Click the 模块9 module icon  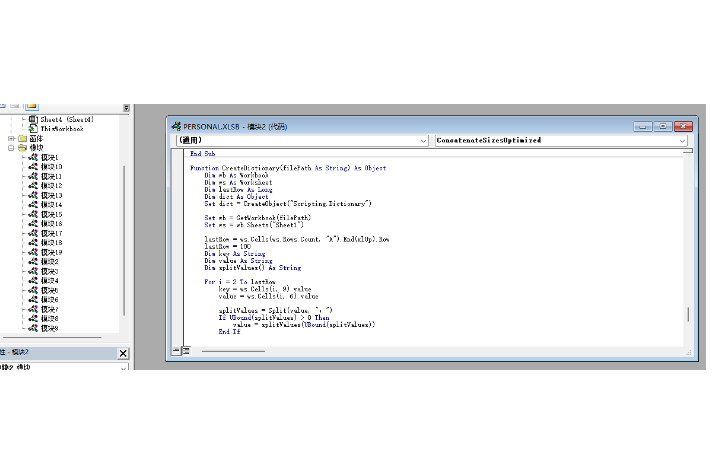pyautogui.click(x=33, y=328)
